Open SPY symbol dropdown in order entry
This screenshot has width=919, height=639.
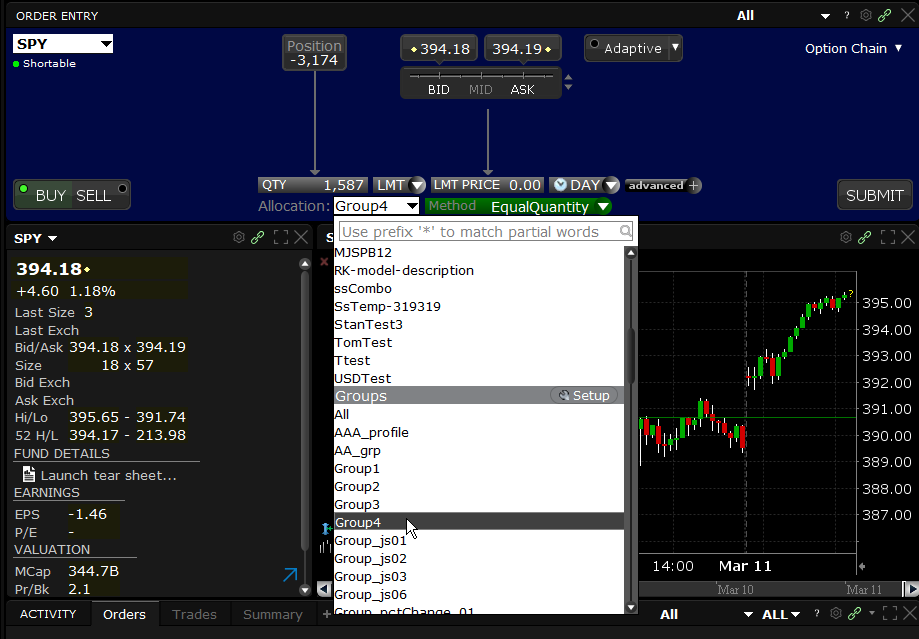click(x=105, y=44)
